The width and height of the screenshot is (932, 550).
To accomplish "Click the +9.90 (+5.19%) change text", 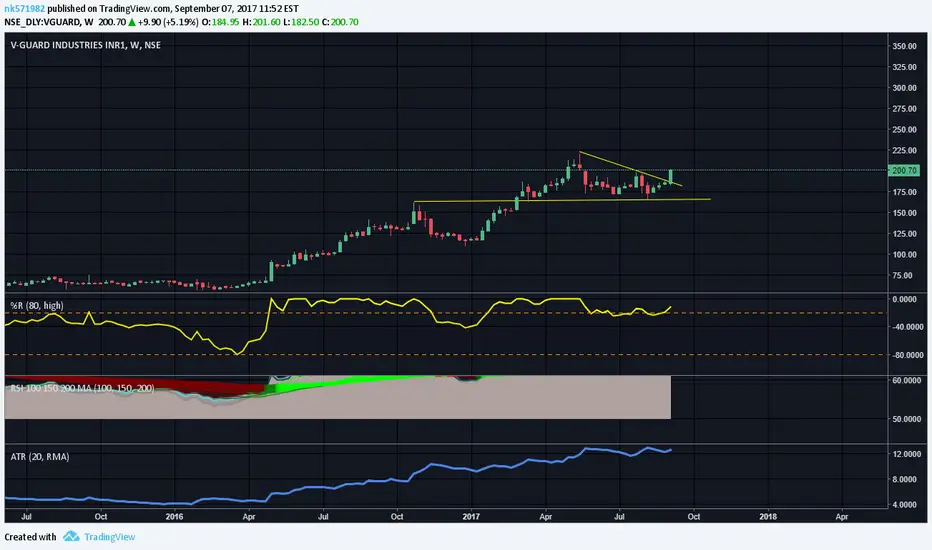I will 168,22.
